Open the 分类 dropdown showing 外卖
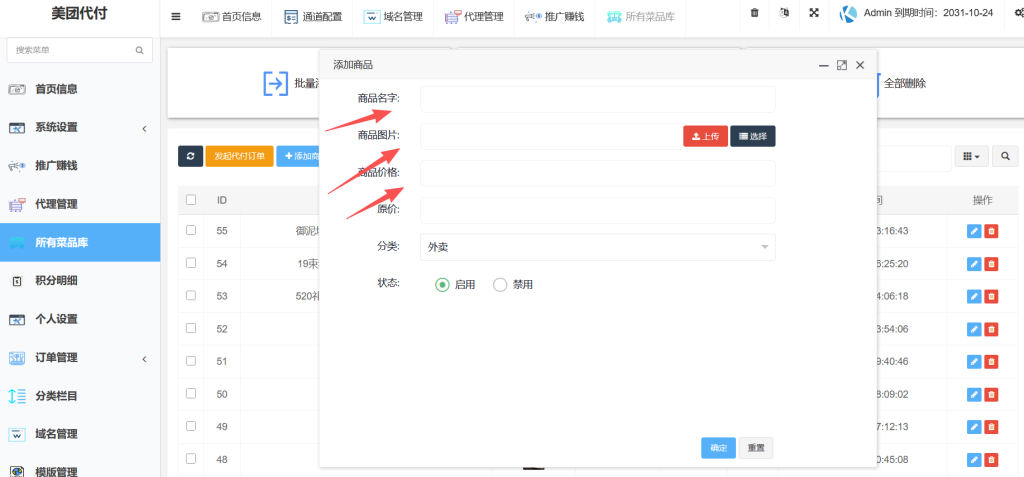 pyautogui.click(x=598, y=247)
